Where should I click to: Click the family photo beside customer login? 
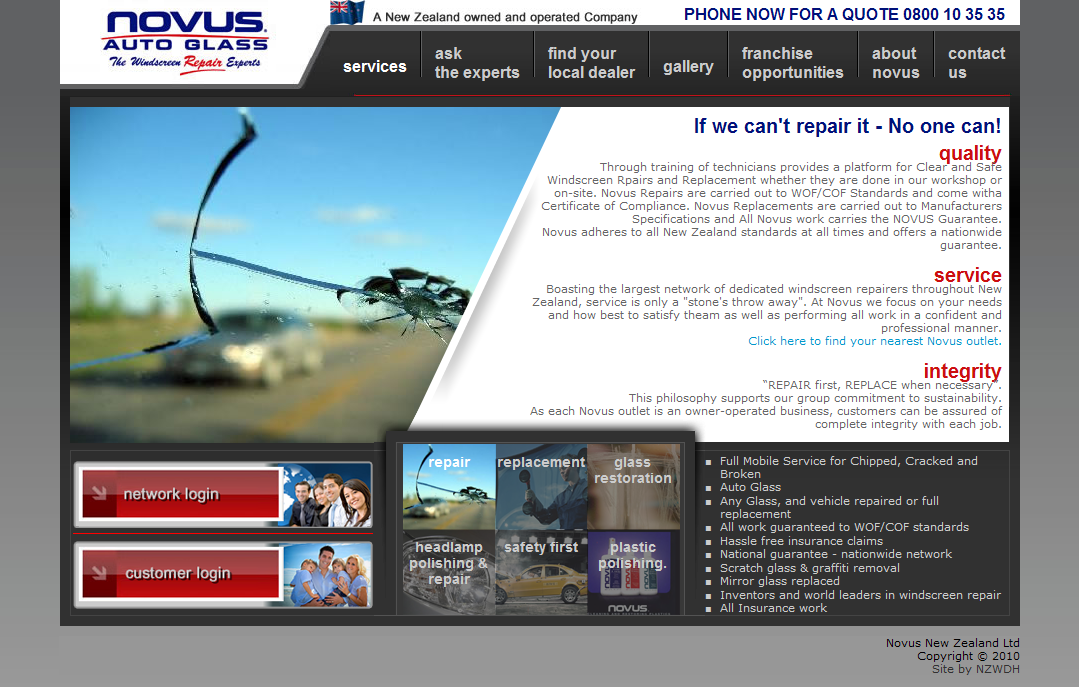tap(328, 573)
